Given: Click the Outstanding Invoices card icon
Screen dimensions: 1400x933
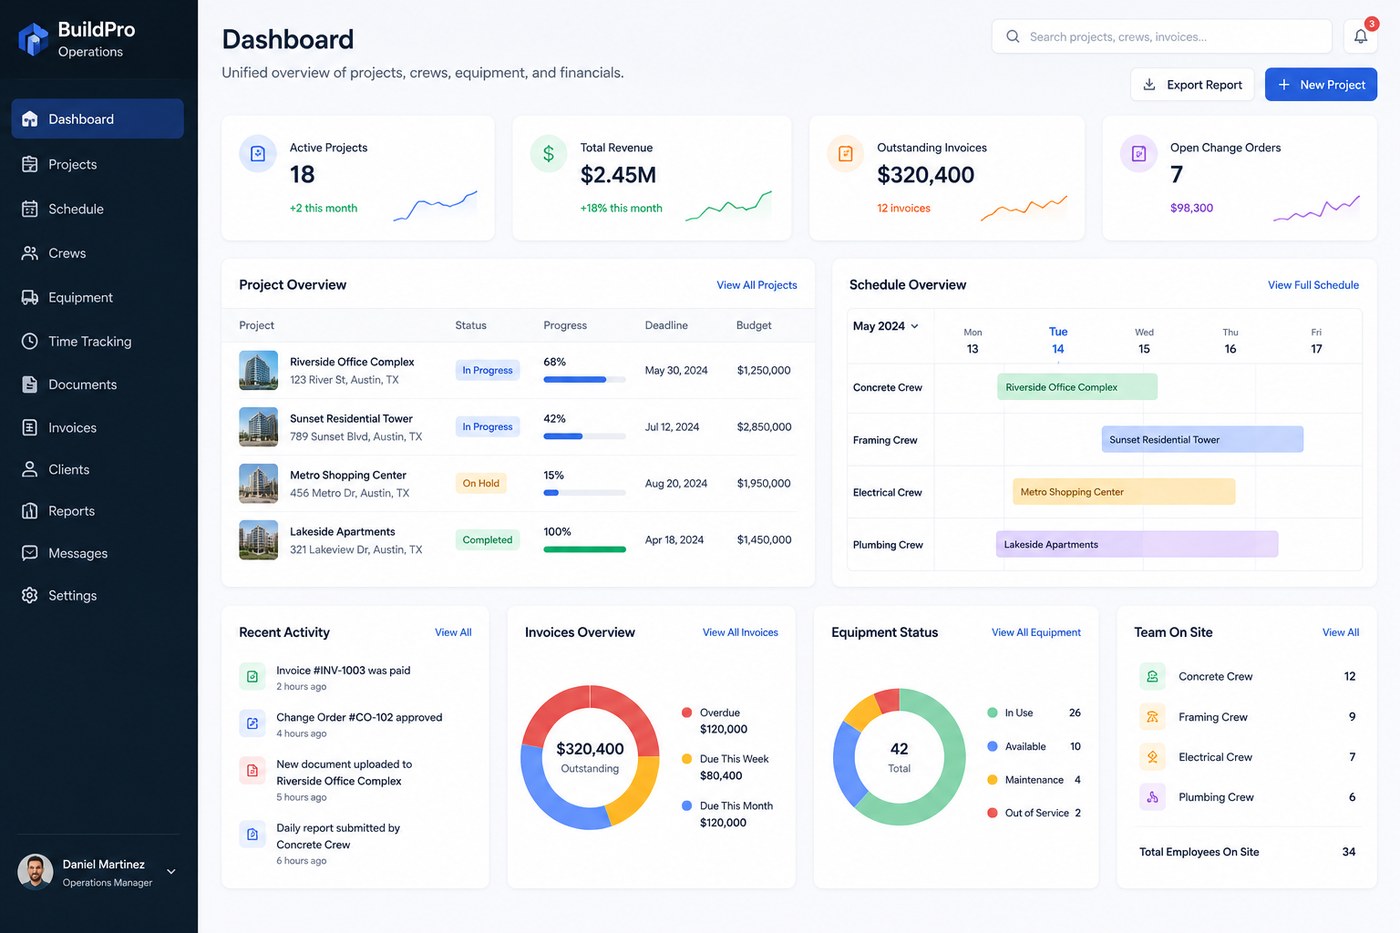Looking at the screenshot, I should click(845, 154).
